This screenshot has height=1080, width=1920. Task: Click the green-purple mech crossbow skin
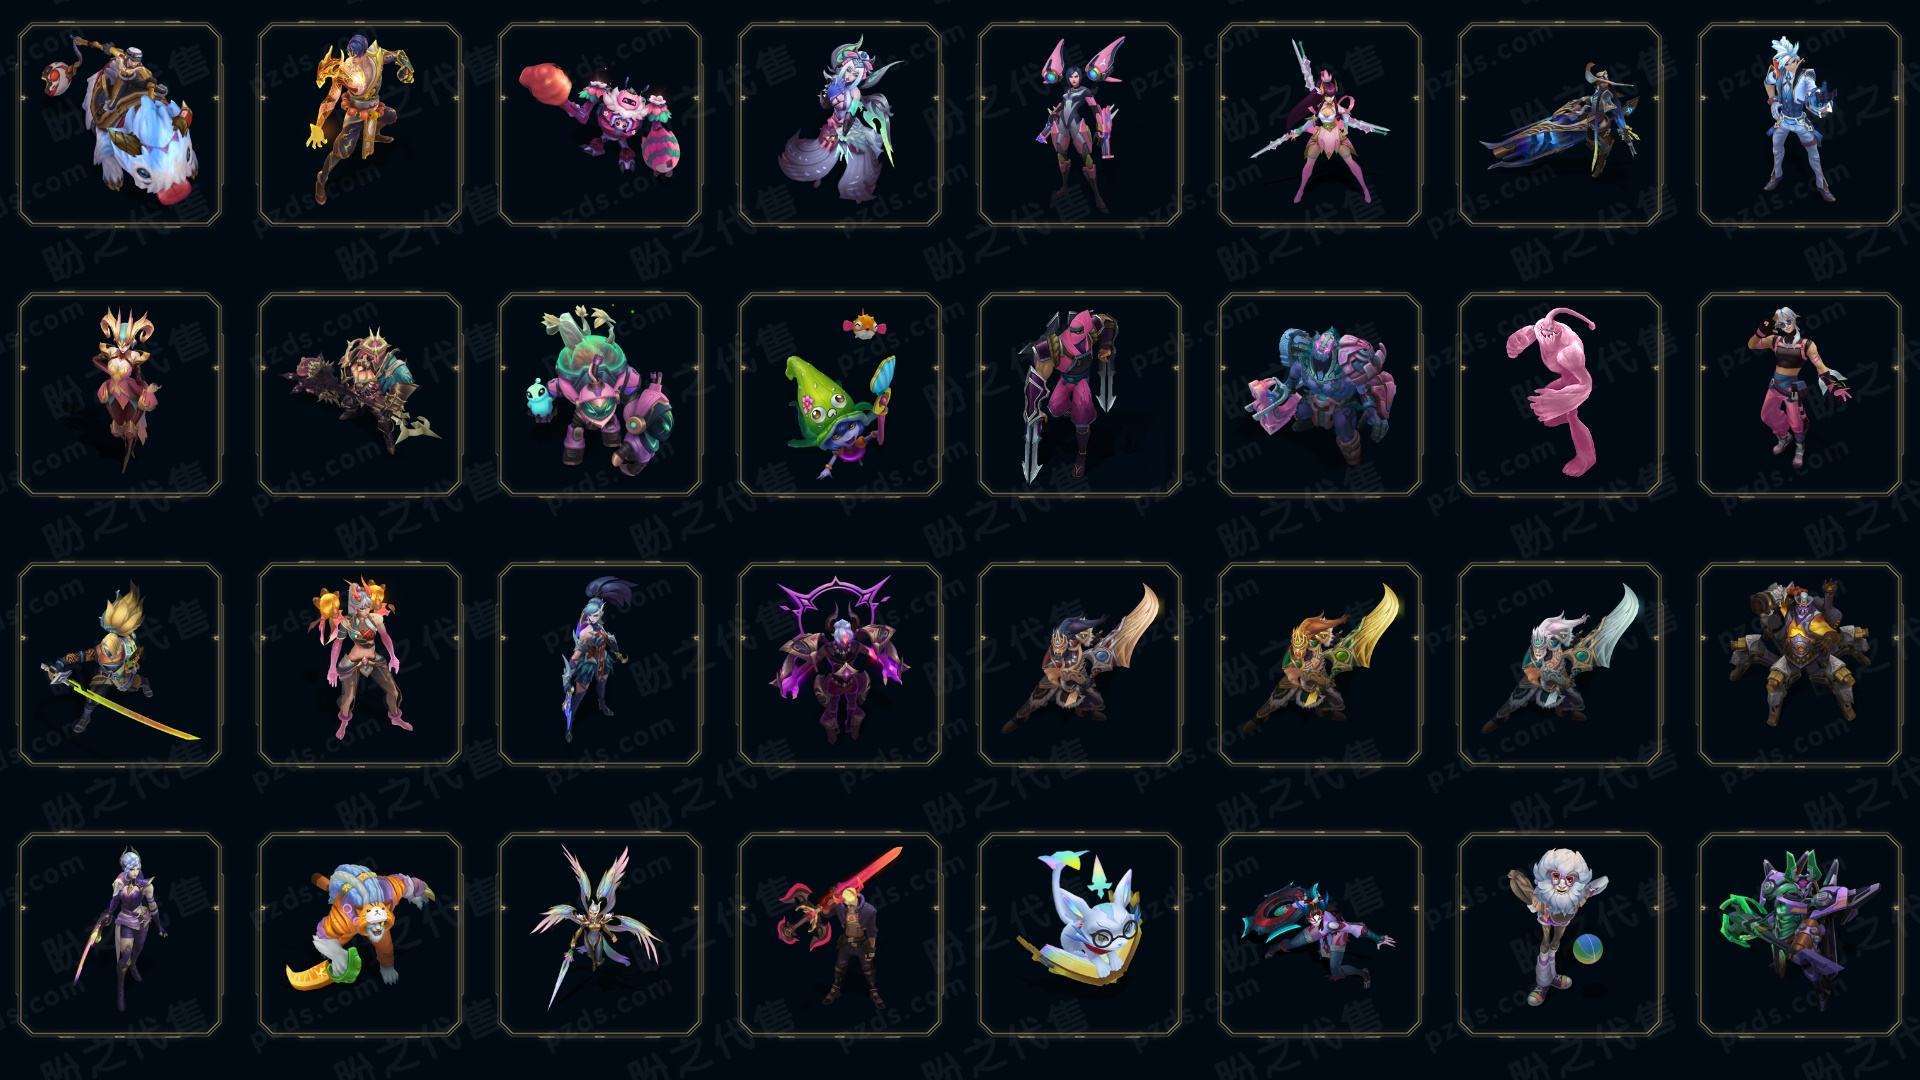coord(1800,935)
